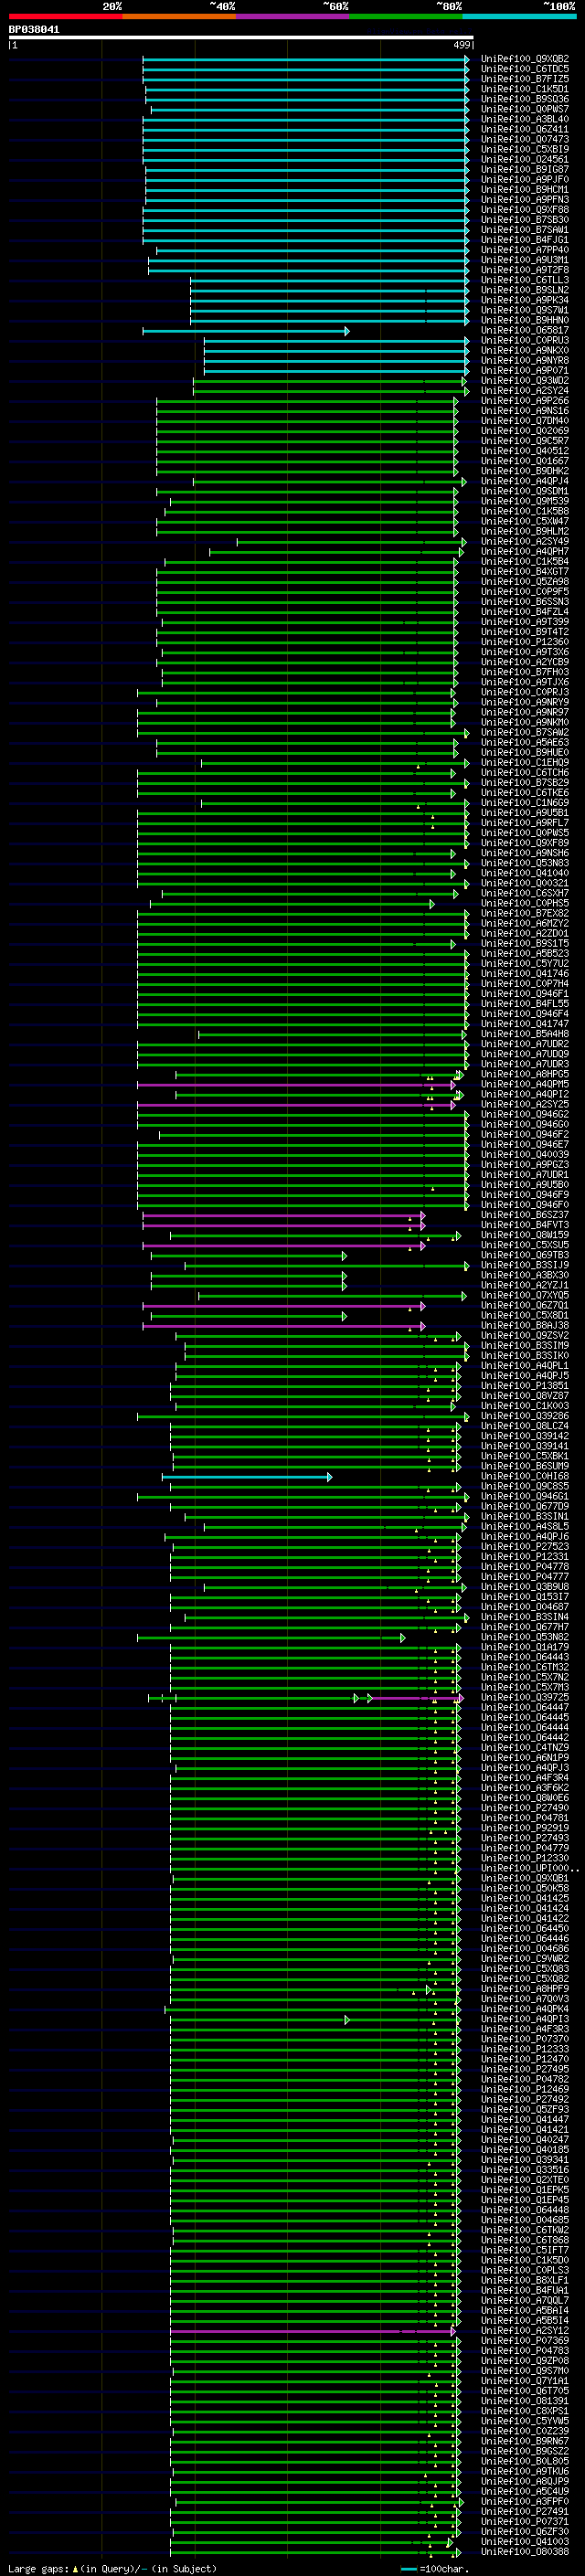Viewport: 585px width, 2576px height.
Task: Open UniRef100_A9PFN3 hit
Action: [x=524, y=199]
